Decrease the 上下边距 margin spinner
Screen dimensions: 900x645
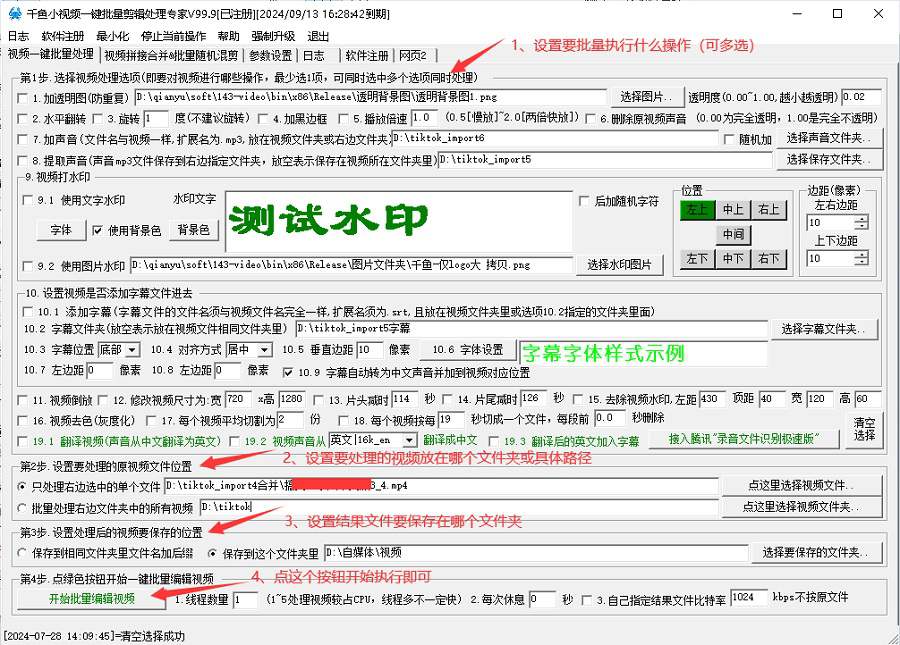pyautogui.click(x=861, y=263)
